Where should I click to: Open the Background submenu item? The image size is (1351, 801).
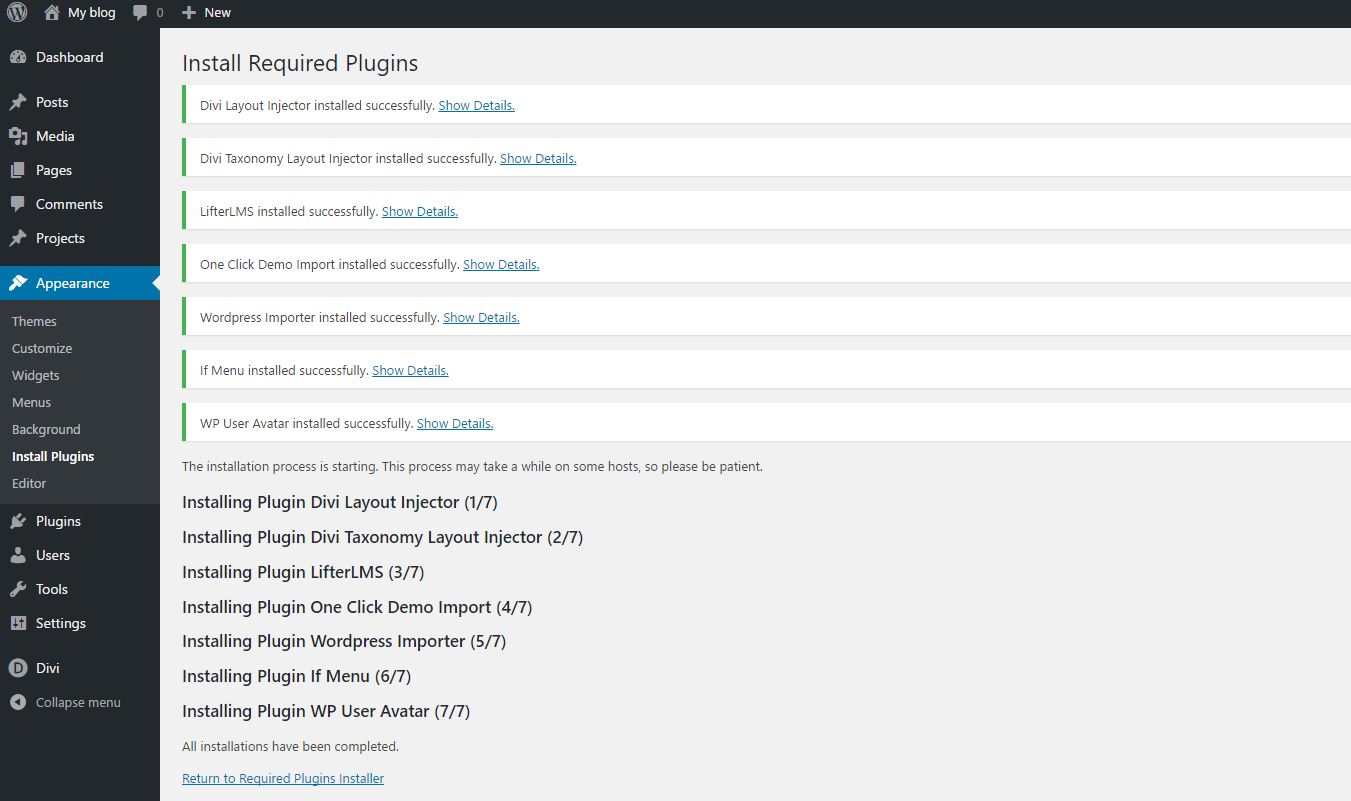[46, 429]
